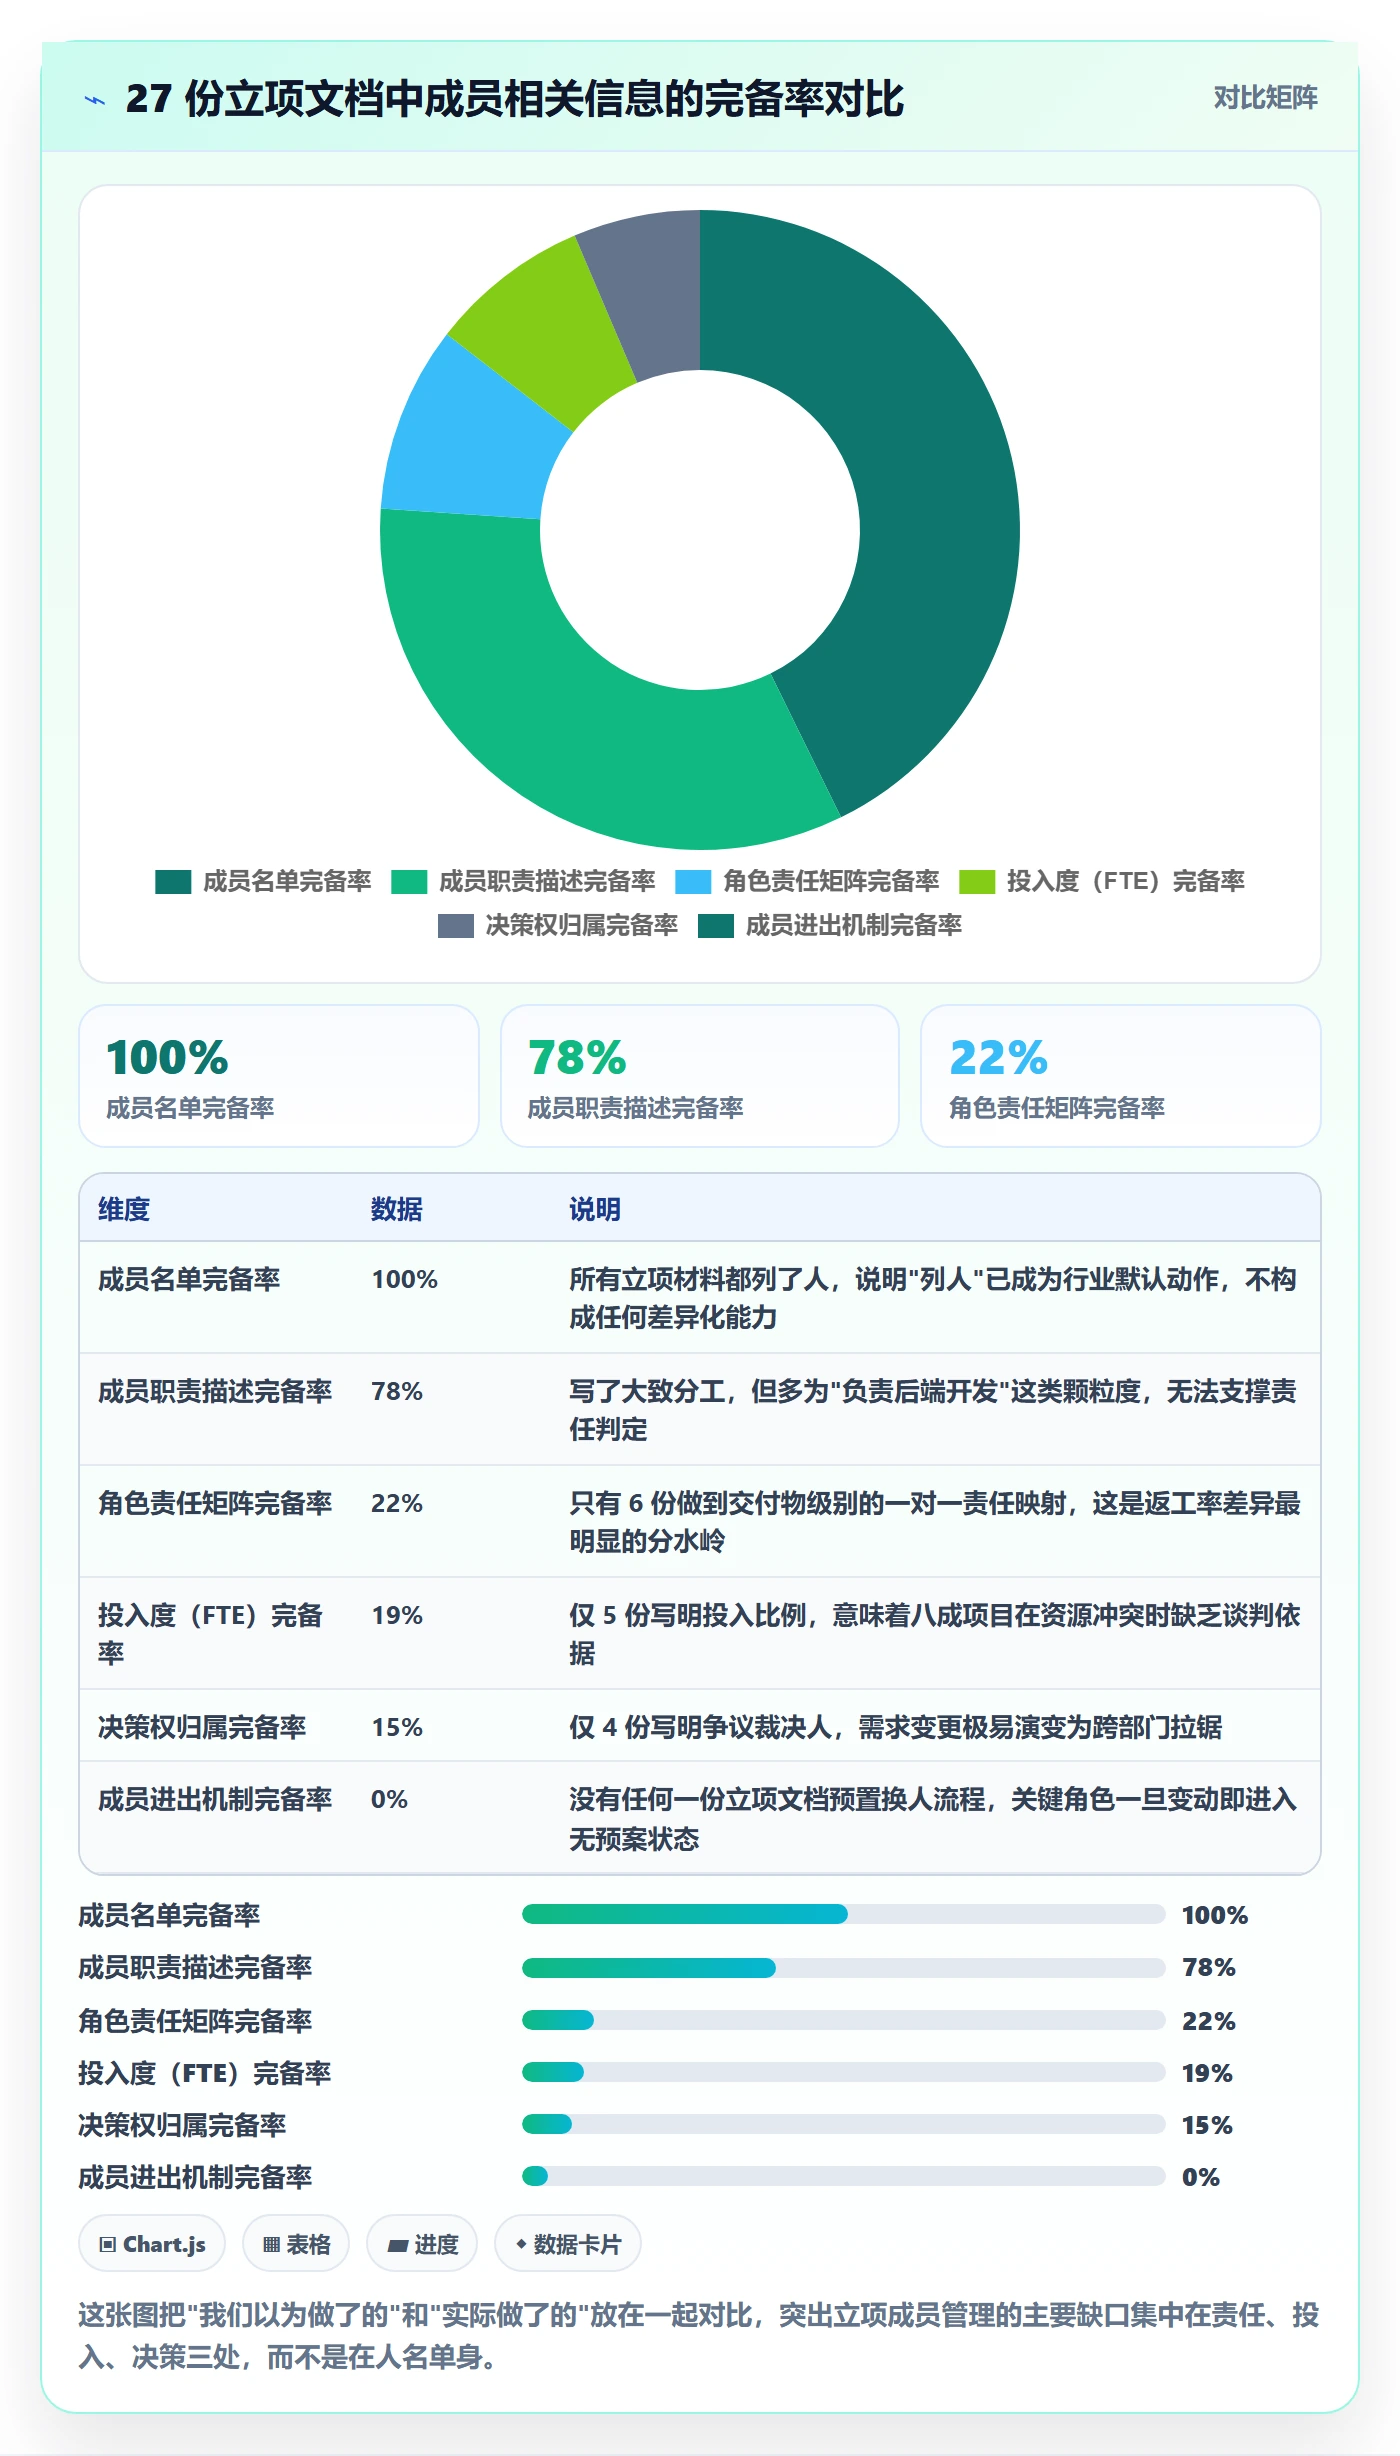
Task: Select the 数据卡片 tag chip
Action: pyautogui.click(x=567, y=2244)
